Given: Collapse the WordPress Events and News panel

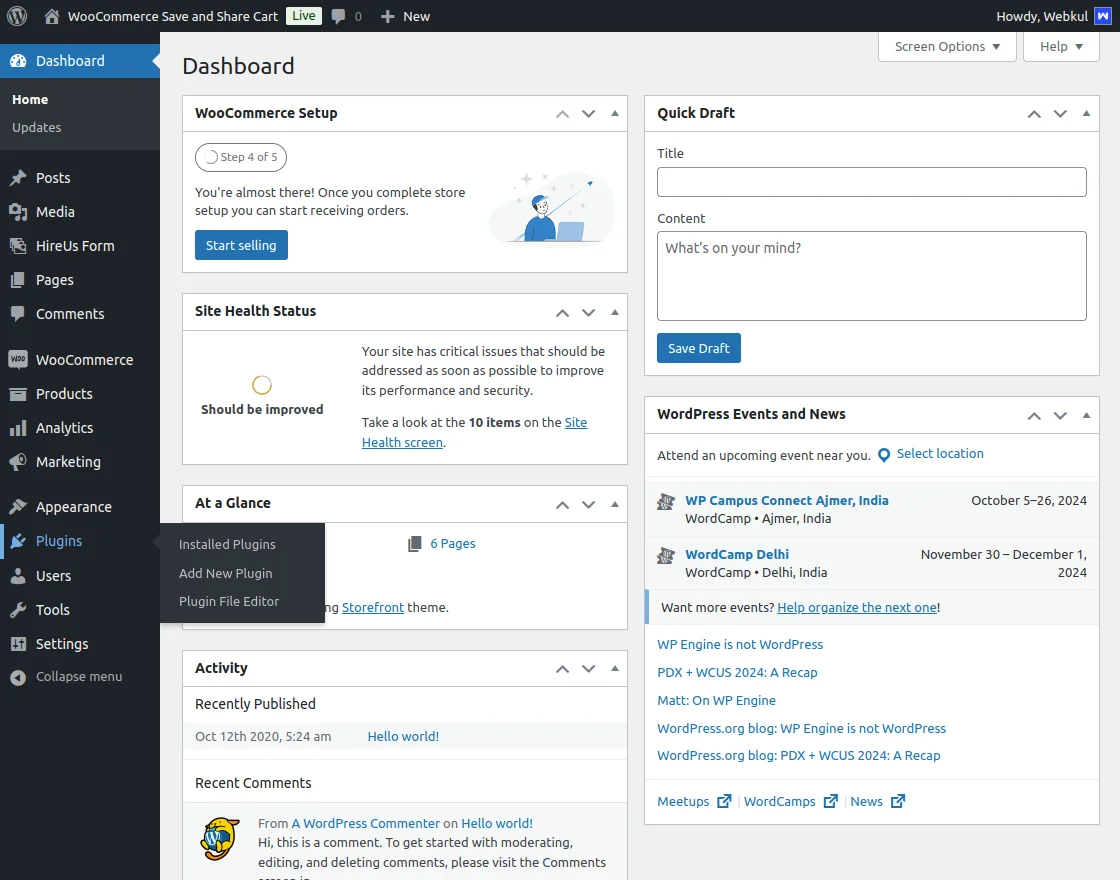Looking at the screenshot, I should 1086,414.
